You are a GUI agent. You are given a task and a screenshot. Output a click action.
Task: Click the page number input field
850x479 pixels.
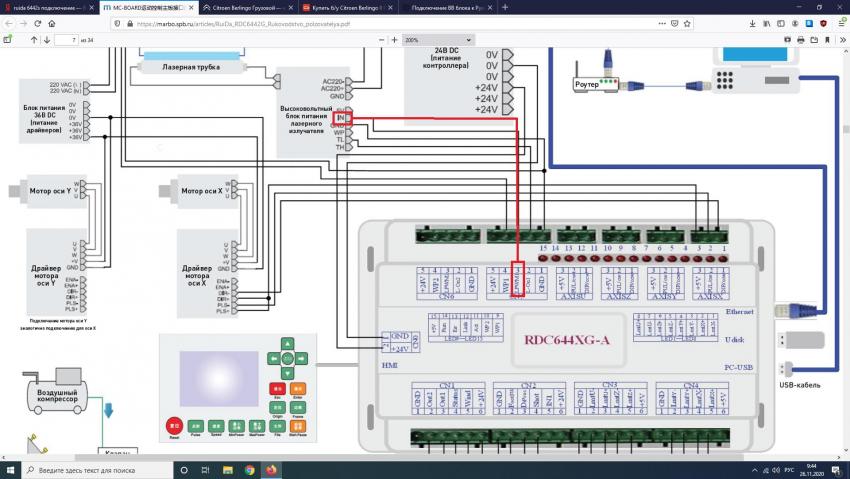(68, 39)
